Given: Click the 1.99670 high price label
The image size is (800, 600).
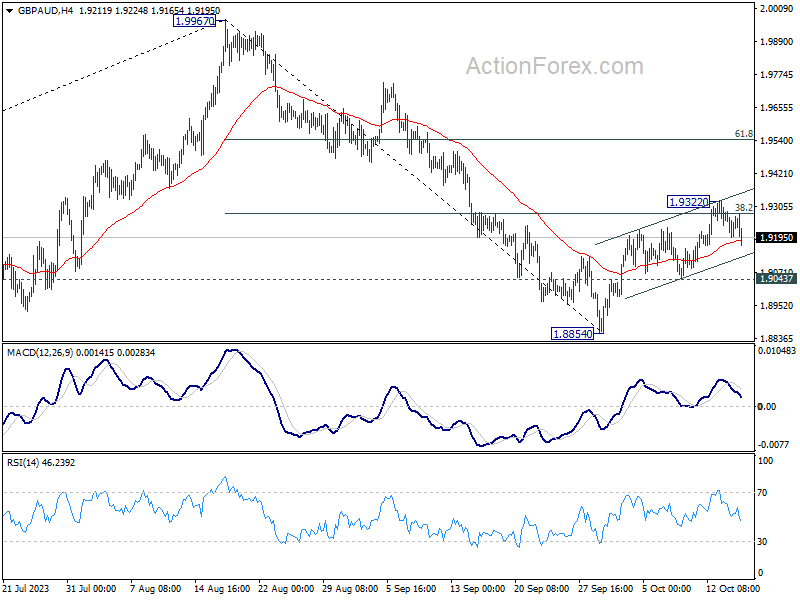Looking at the screenshot, I should 194,21.
